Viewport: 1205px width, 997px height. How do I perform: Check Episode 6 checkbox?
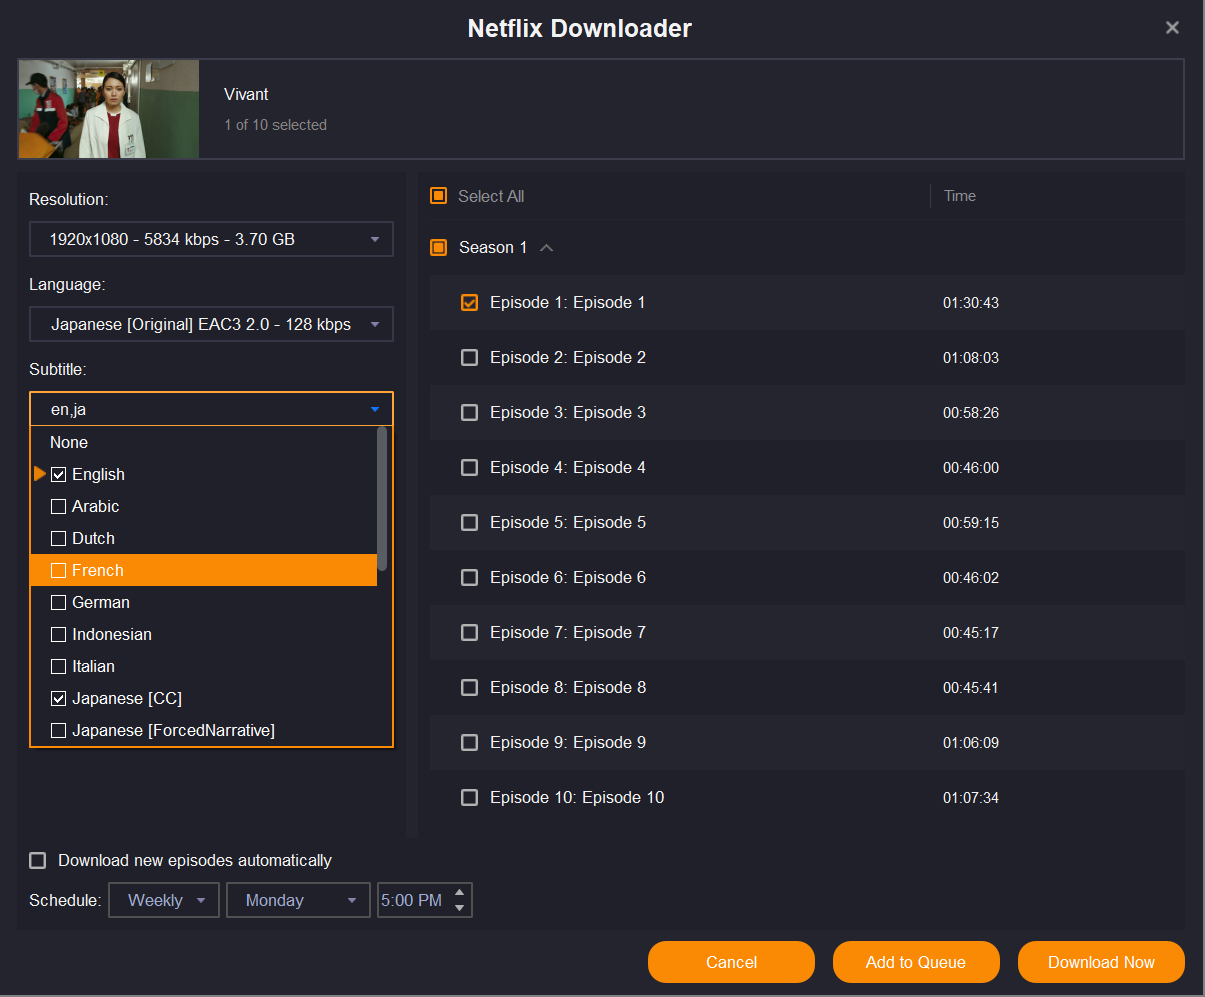point(469,577)
